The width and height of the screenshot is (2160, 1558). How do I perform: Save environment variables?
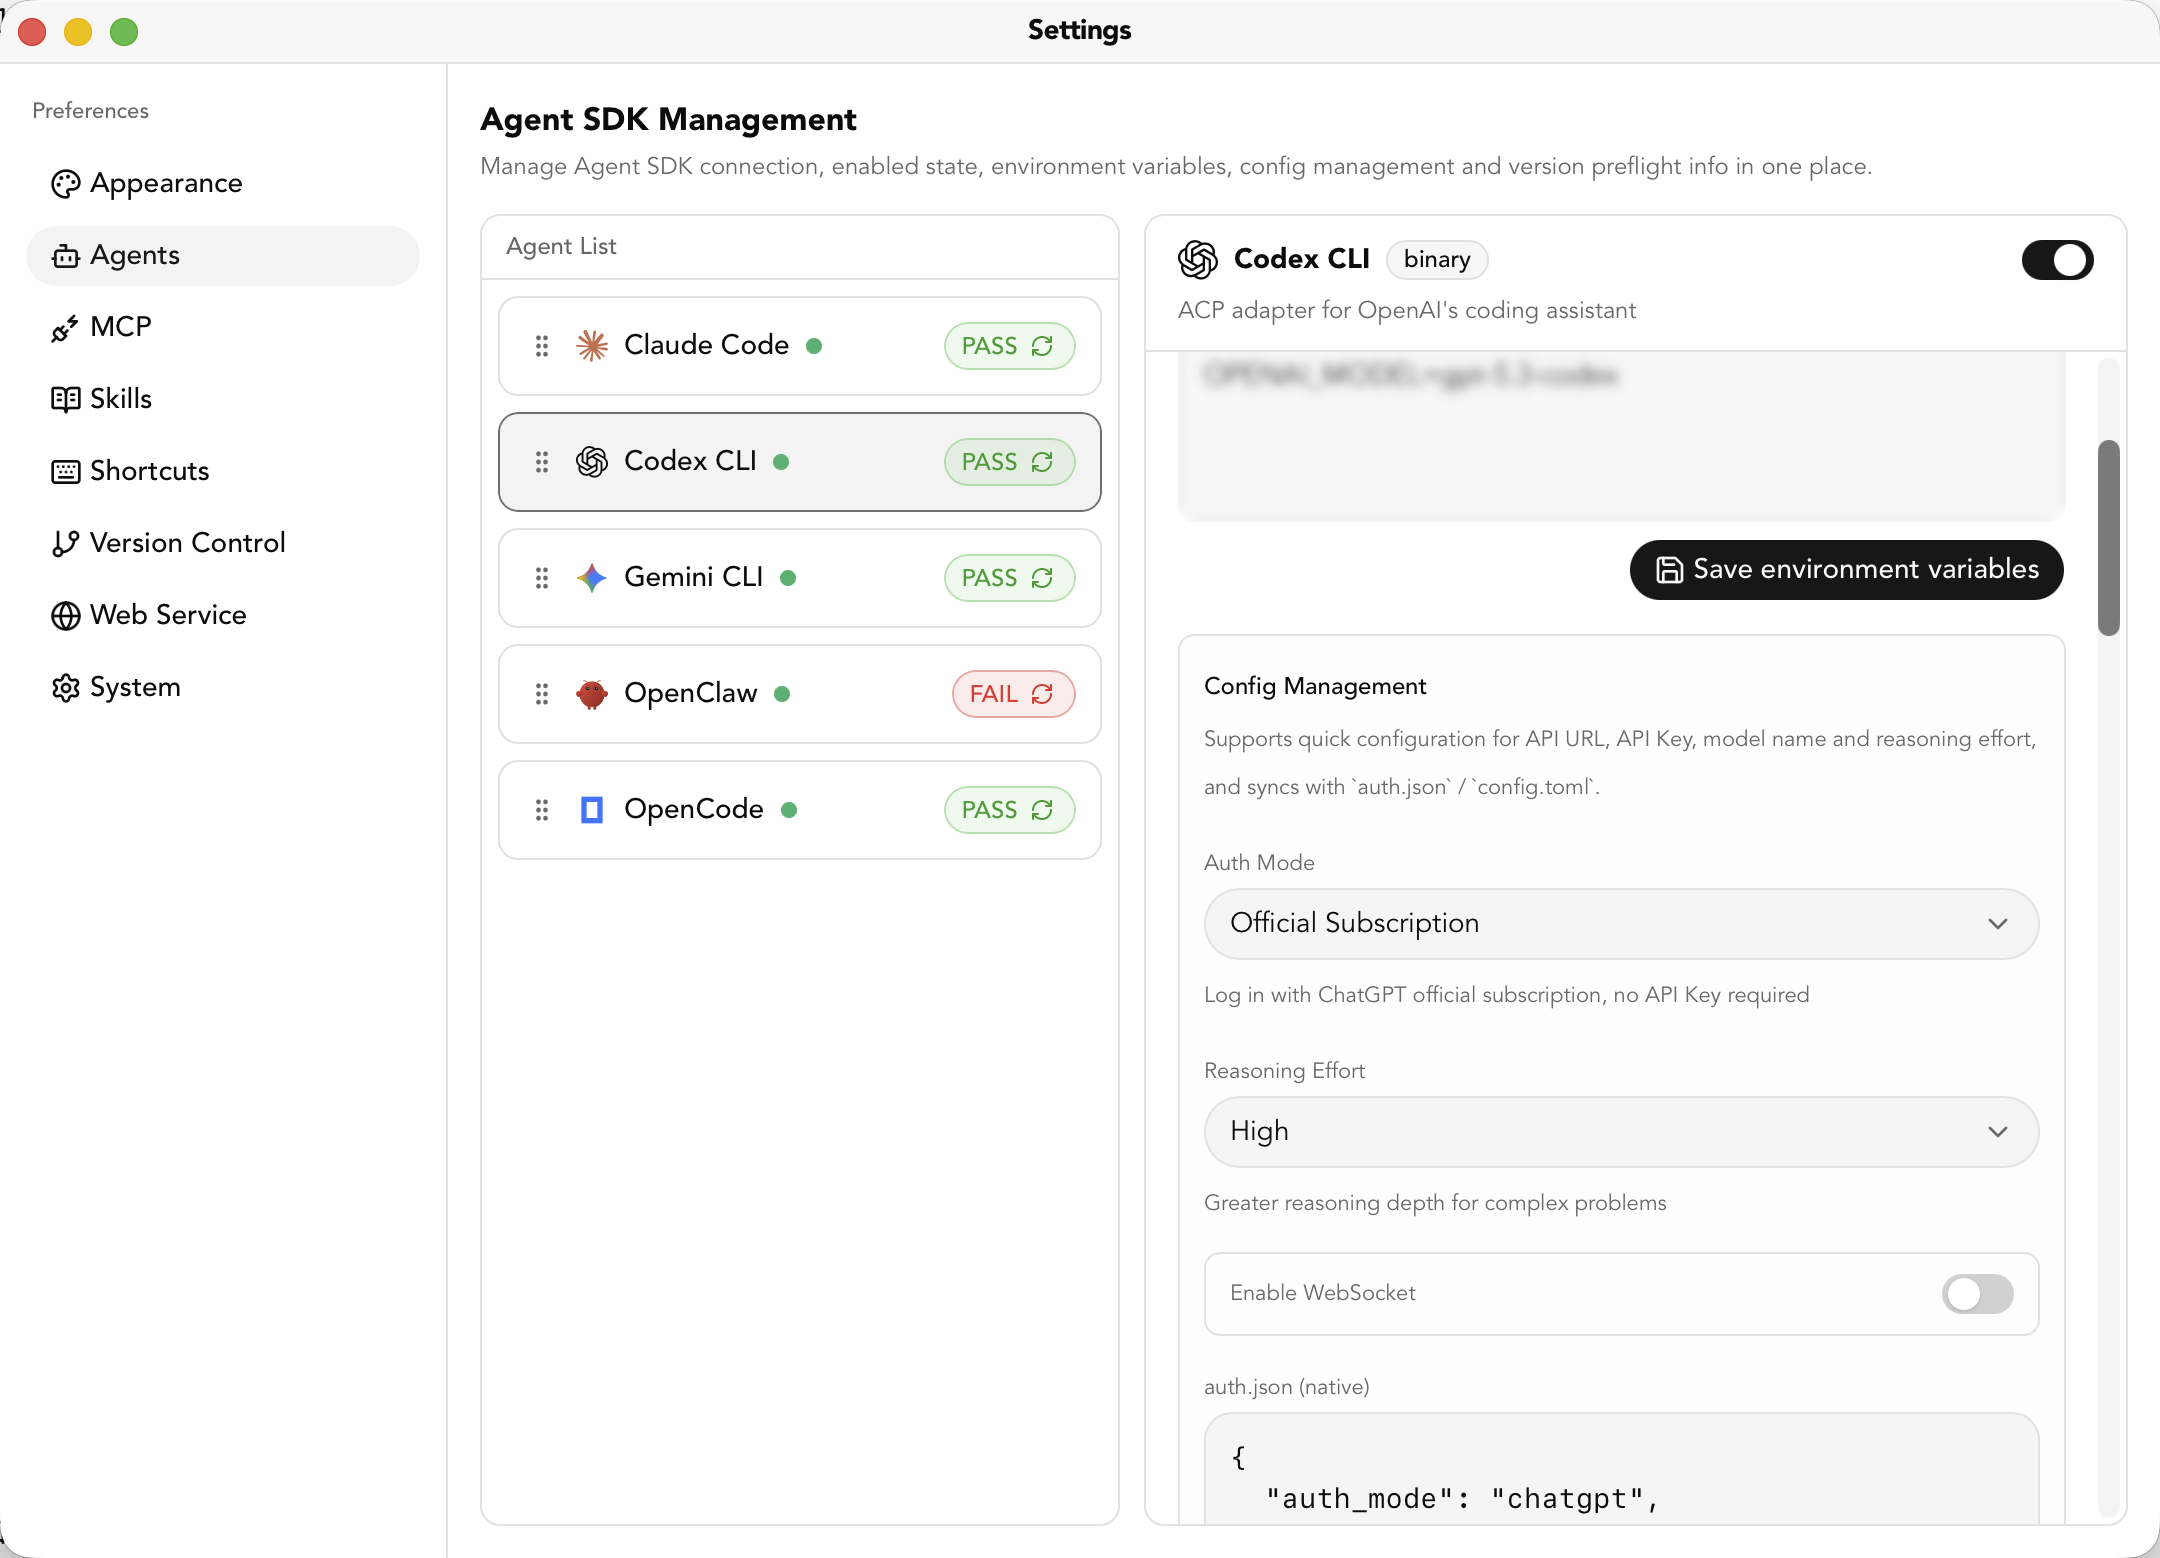tap(1846, 570)
